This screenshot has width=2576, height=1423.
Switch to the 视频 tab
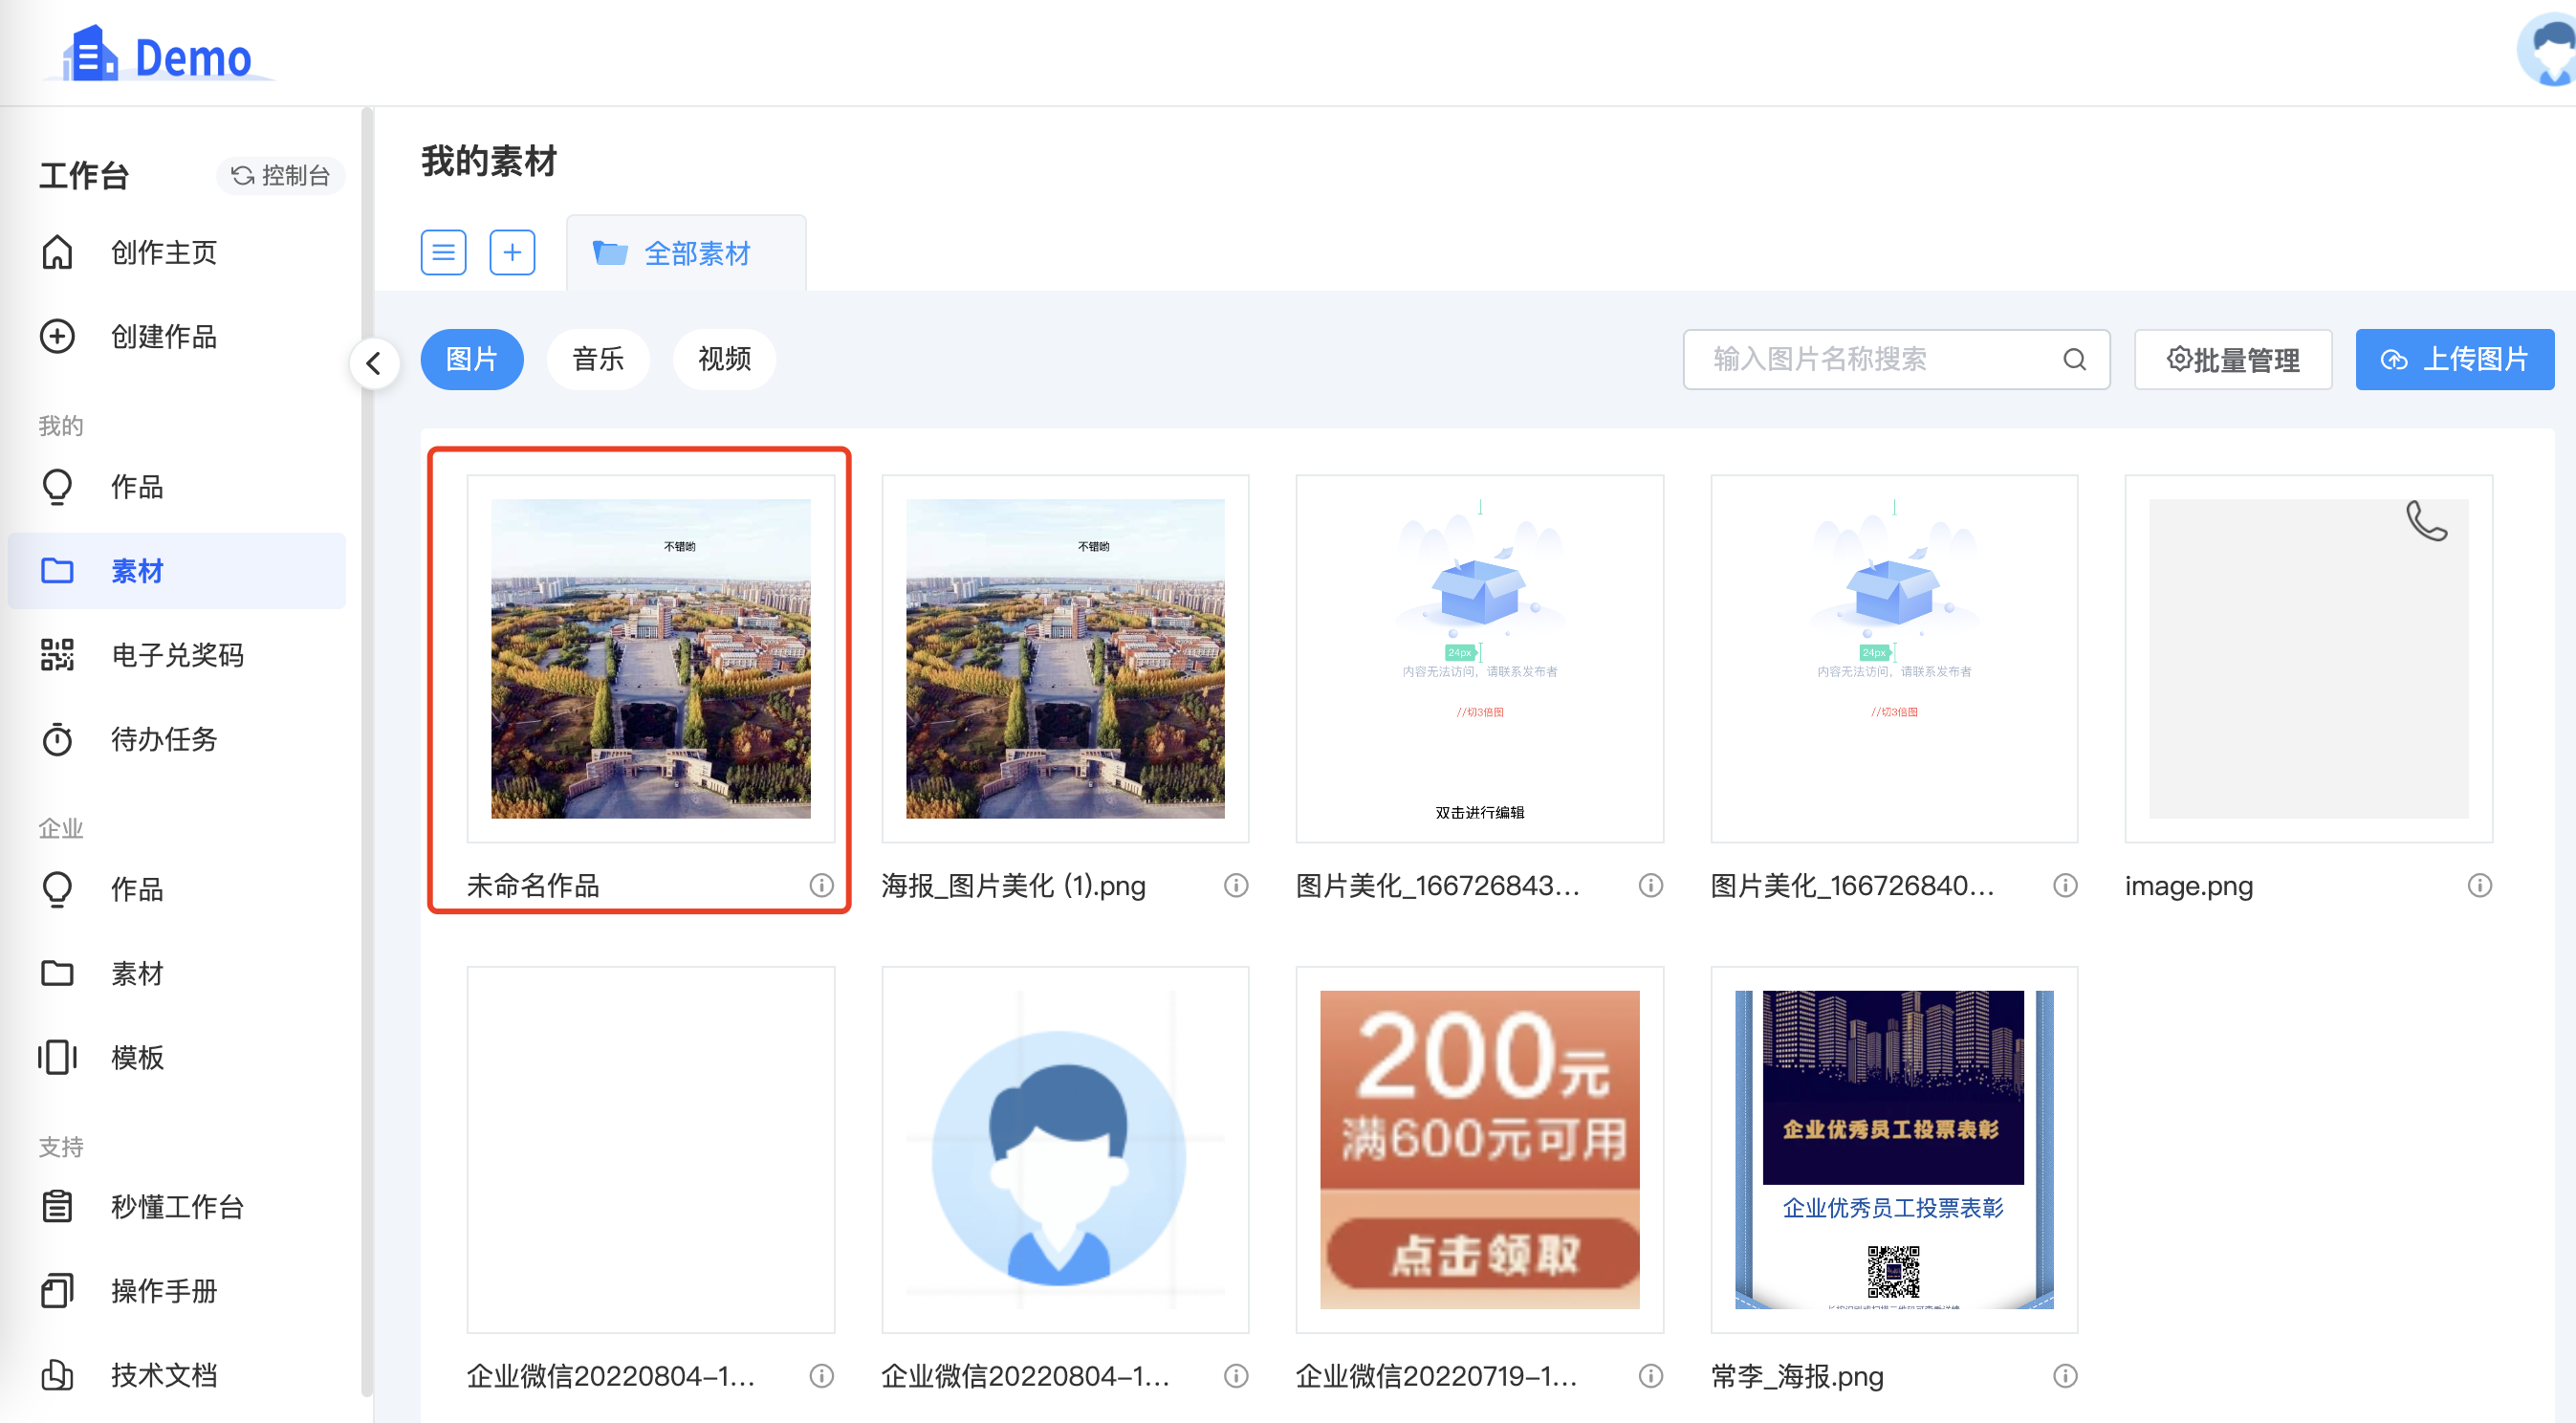[x=724, y=359]
